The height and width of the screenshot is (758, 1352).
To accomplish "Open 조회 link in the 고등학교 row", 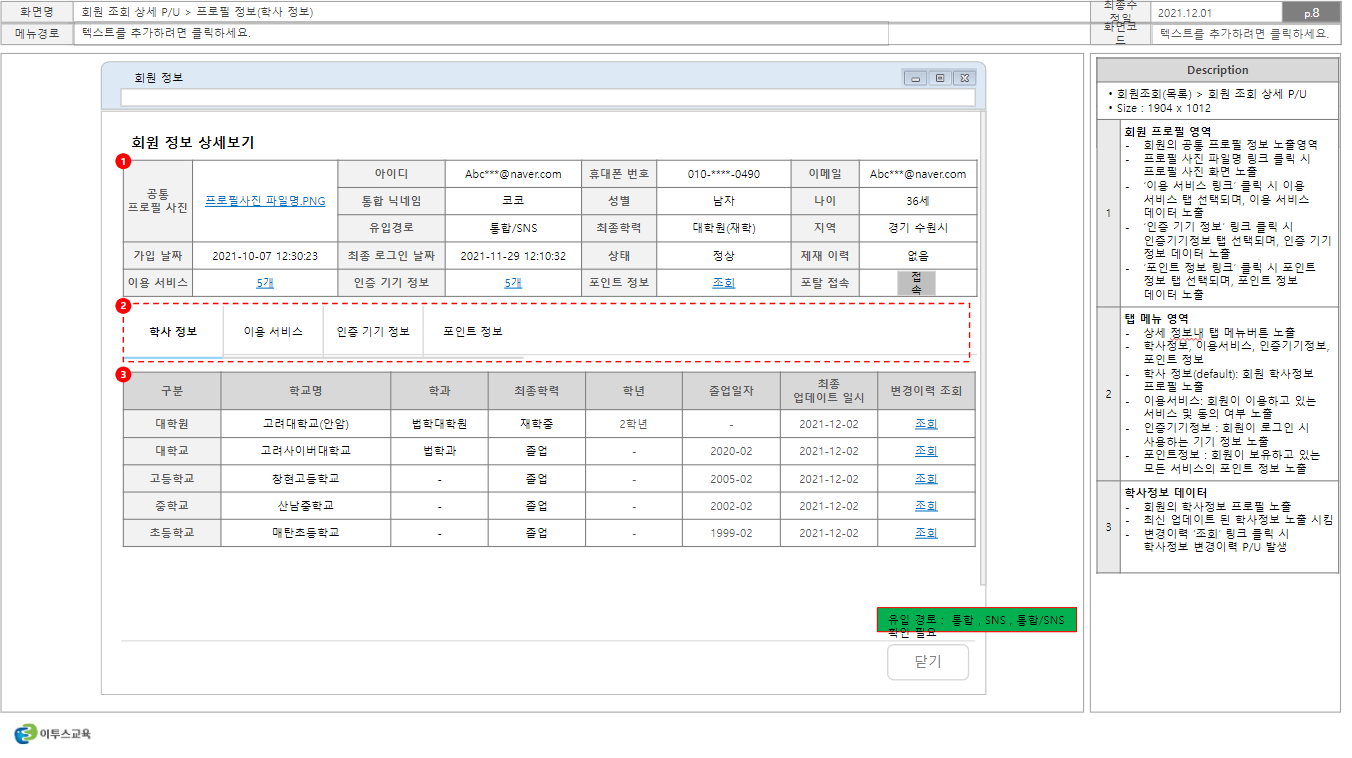I will (926, 479).
